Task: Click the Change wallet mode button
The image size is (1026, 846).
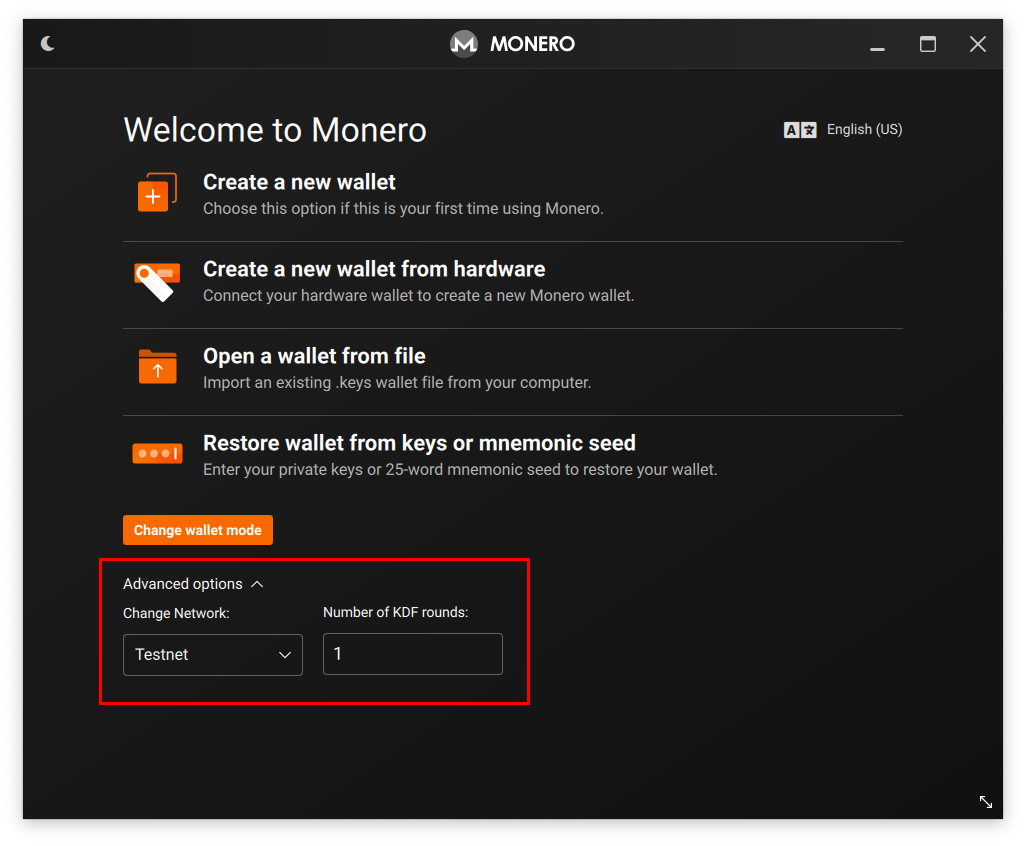Action: 198,530
